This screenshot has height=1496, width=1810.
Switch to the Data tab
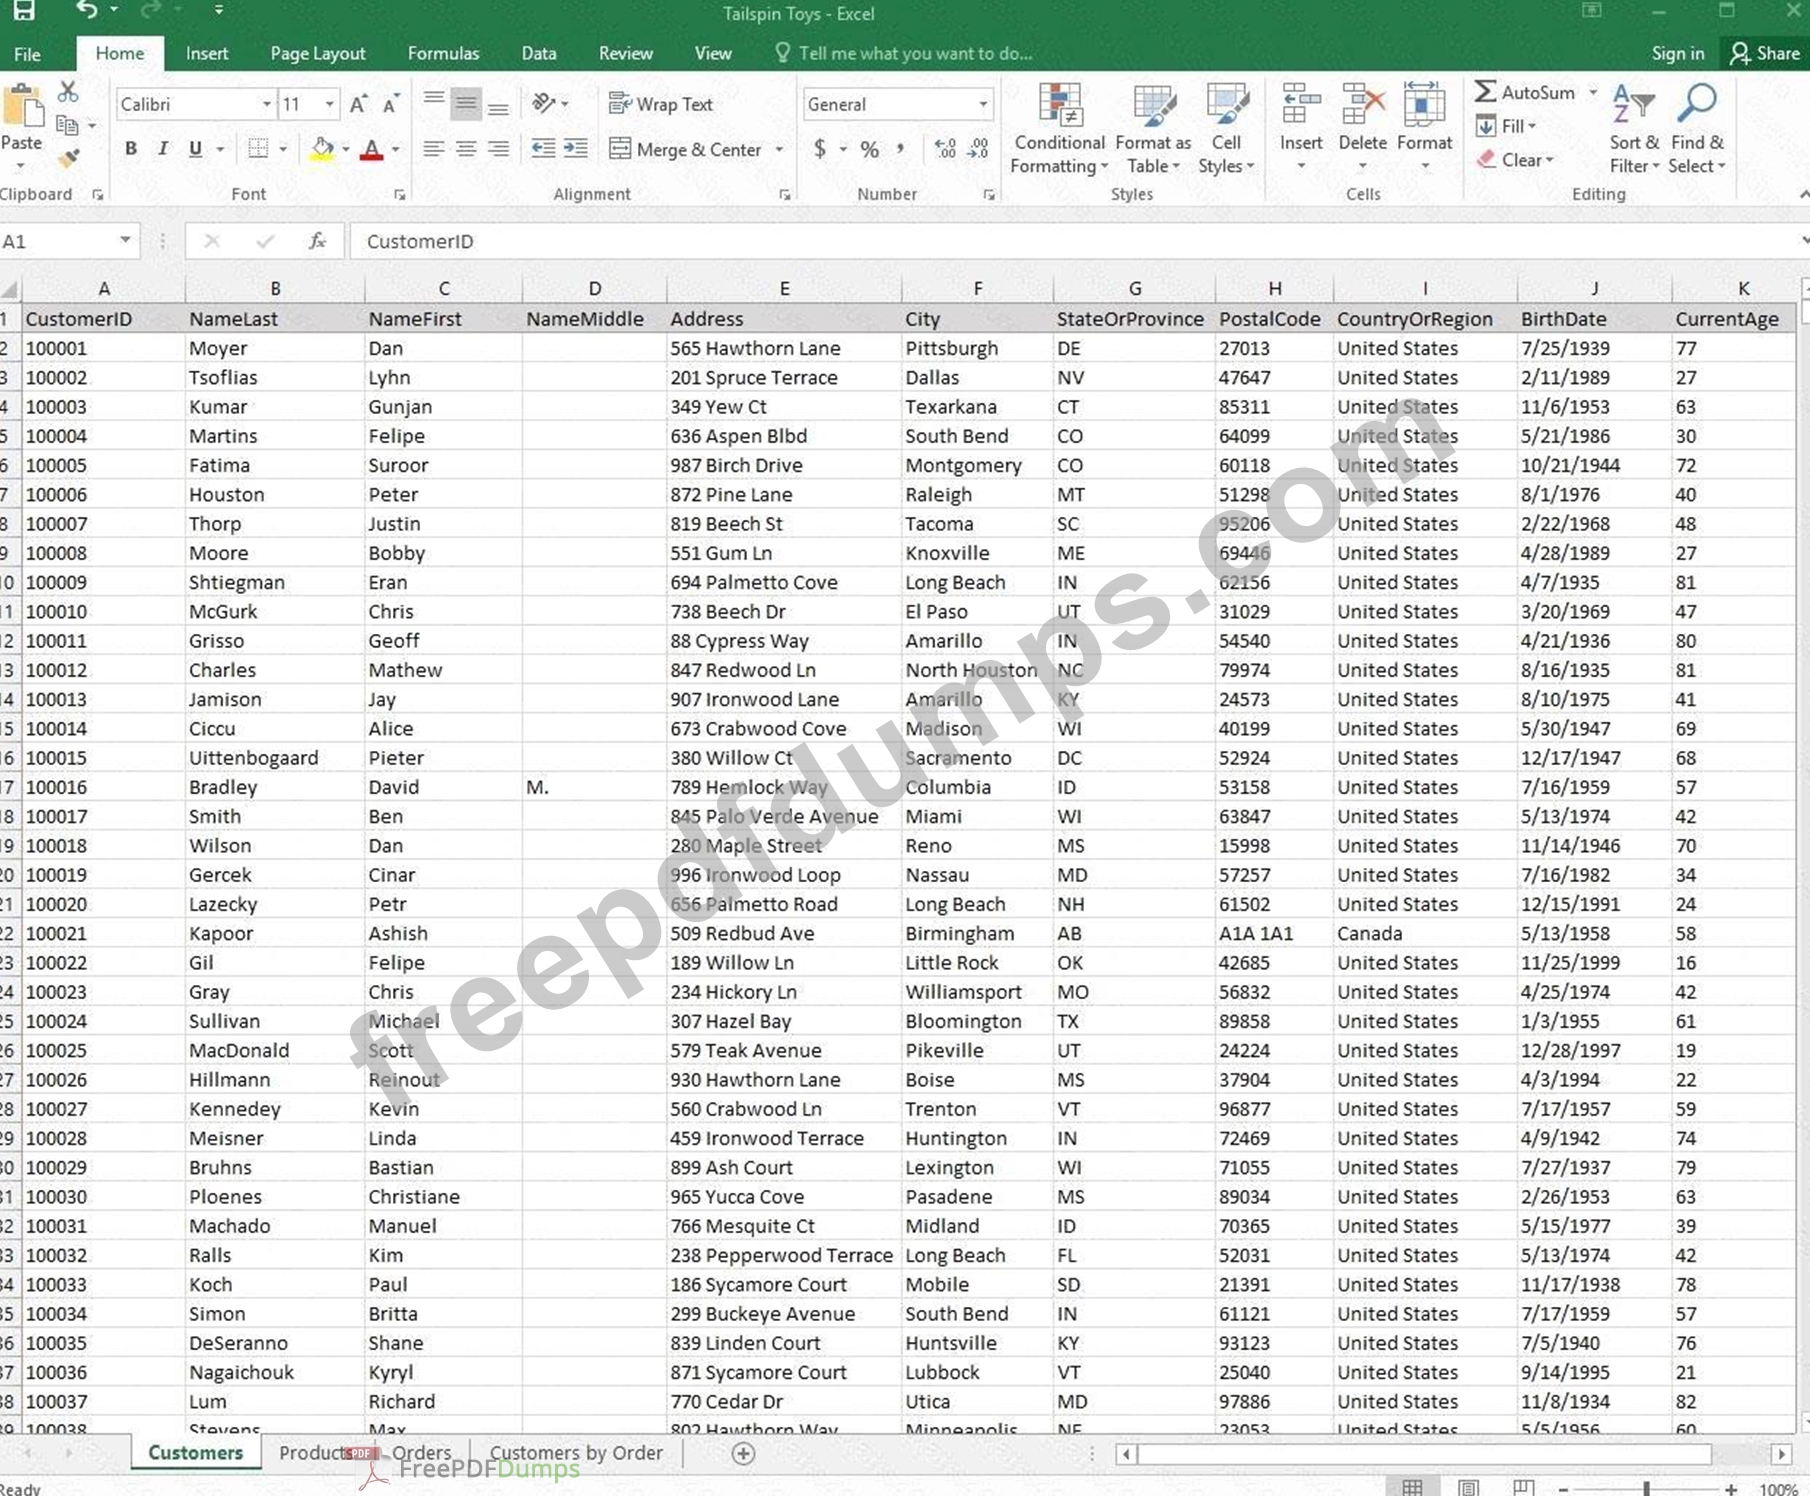(538, 53)
